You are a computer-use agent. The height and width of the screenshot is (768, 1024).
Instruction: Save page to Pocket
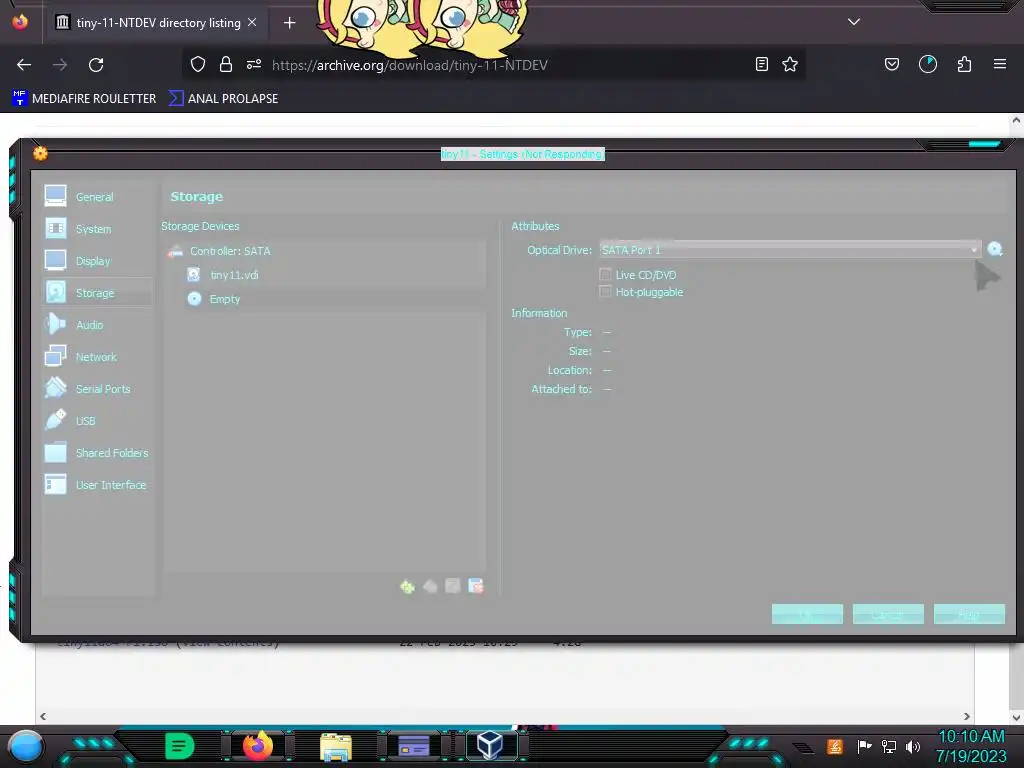(x=892, y=64)
